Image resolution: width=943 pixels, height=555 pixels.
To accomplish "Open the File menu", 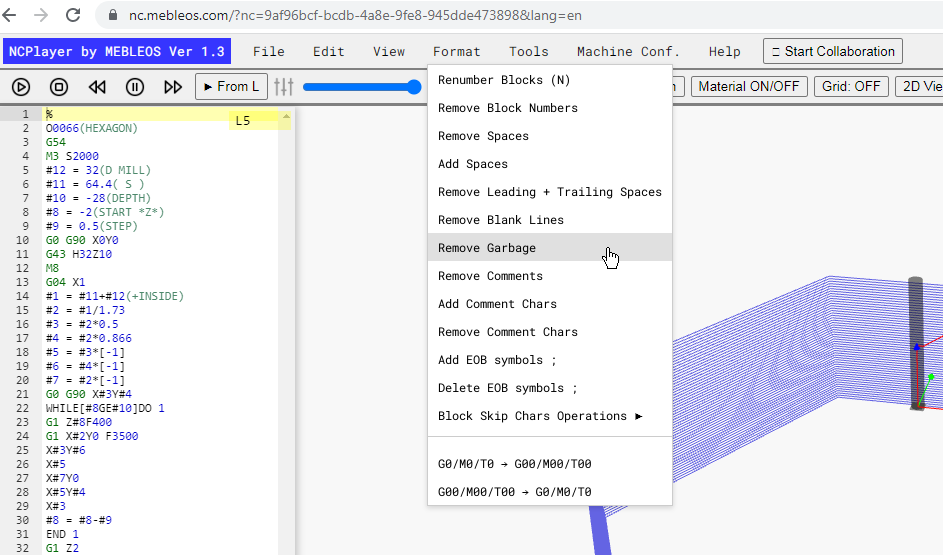I will tap(269, 52).
